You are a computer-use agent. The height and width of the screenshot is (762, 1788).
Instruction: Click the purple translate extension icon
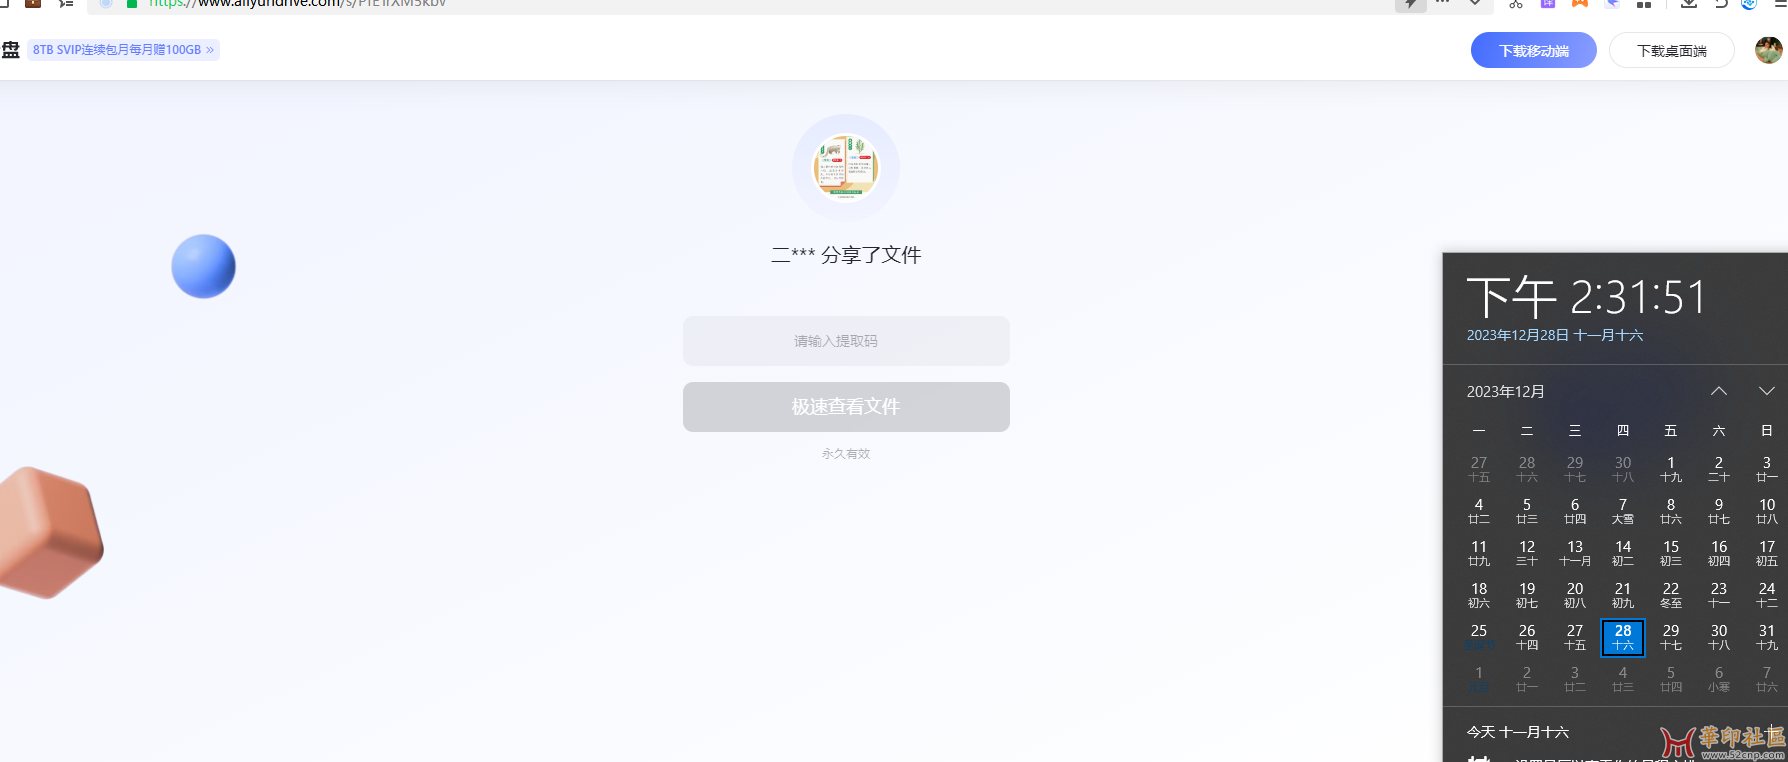[1548, 4]
